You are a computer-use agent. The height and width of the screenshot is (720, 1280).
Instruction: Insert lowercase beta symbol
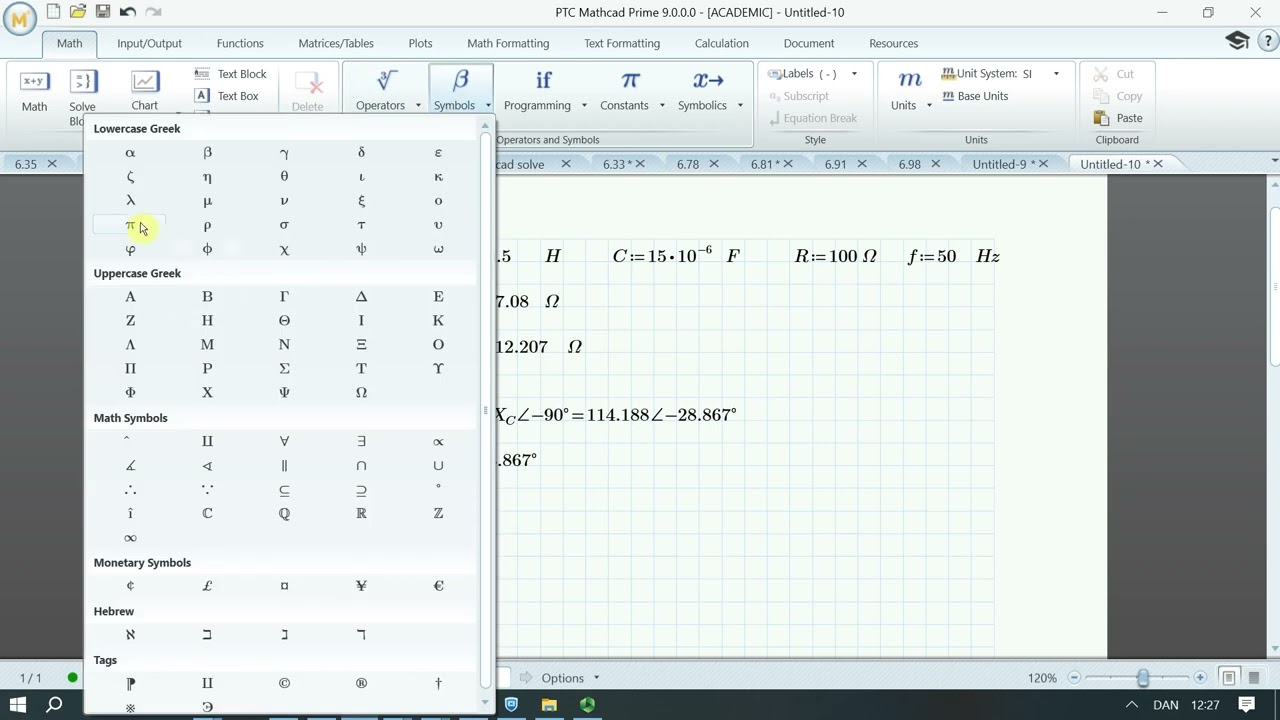coord(207,153)
